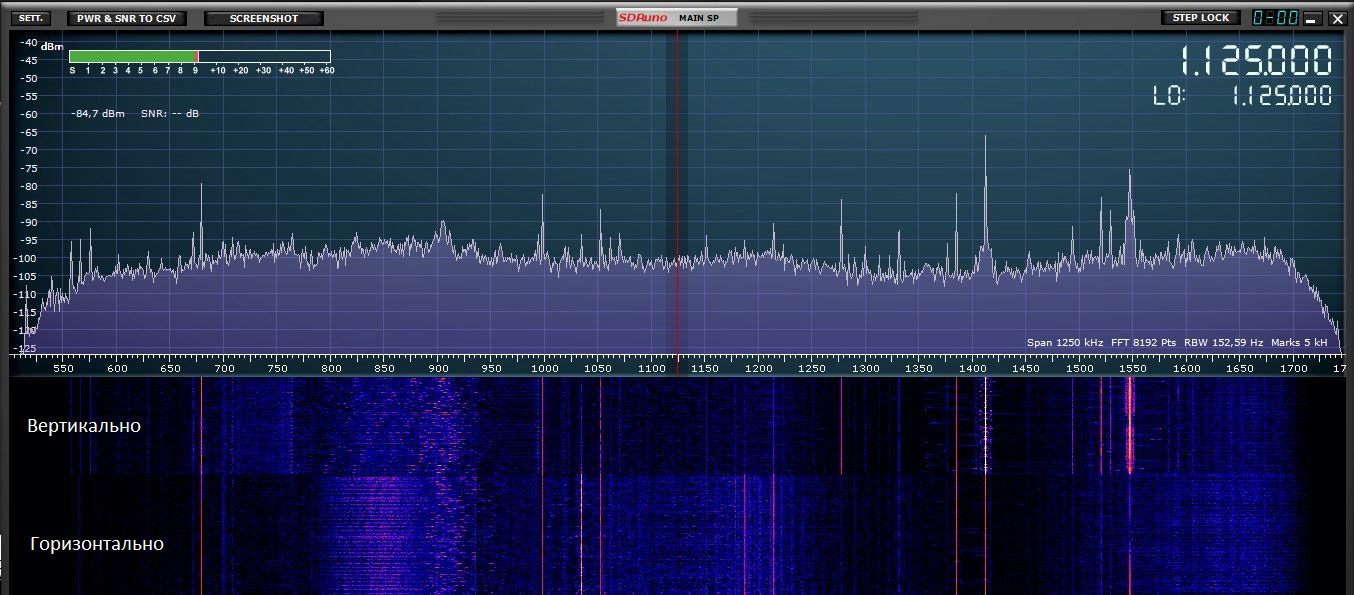Click the SDRuno MAIN SP title badge
The height and width of the screenshot is (595, 1354).
pyautogui.click(x=677, y=17)
